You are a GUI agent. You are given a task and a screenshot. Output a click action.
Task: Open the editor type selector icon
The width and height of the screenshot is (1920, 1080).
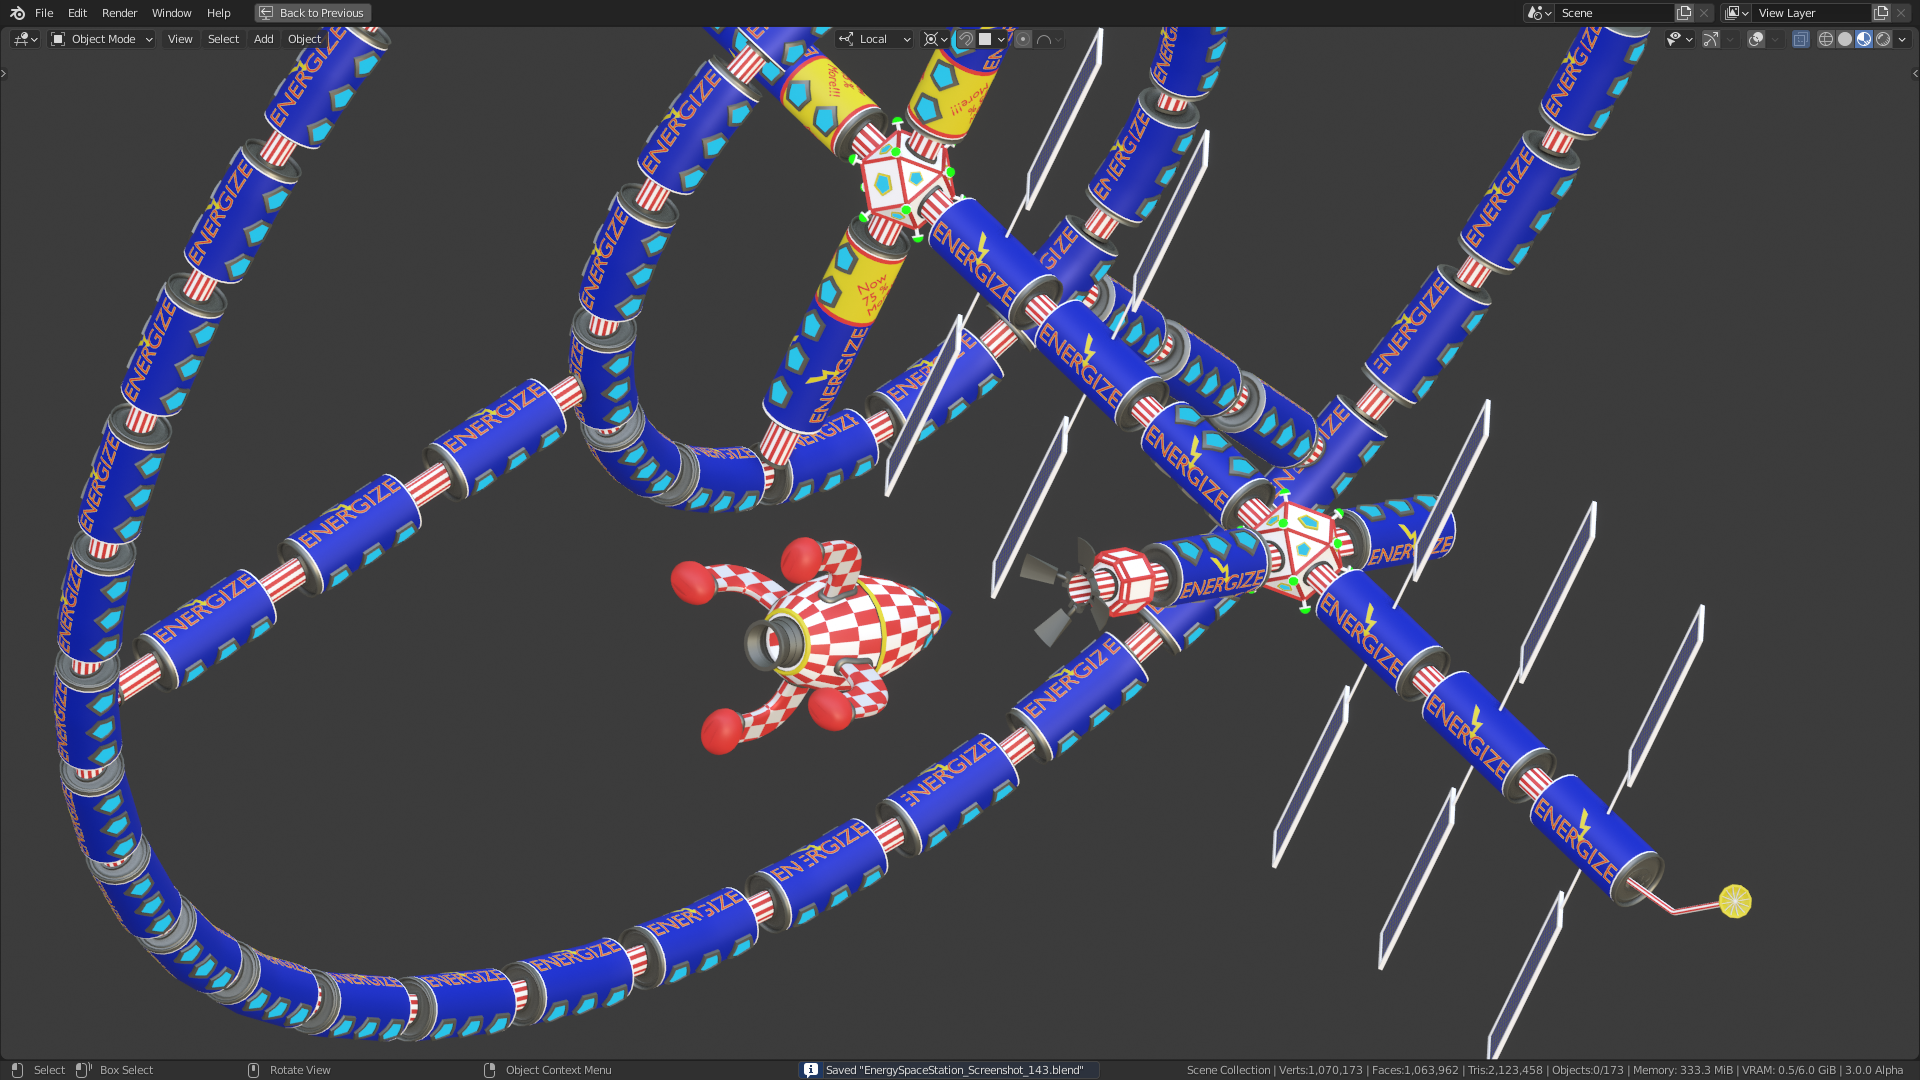tap(25, 39)
